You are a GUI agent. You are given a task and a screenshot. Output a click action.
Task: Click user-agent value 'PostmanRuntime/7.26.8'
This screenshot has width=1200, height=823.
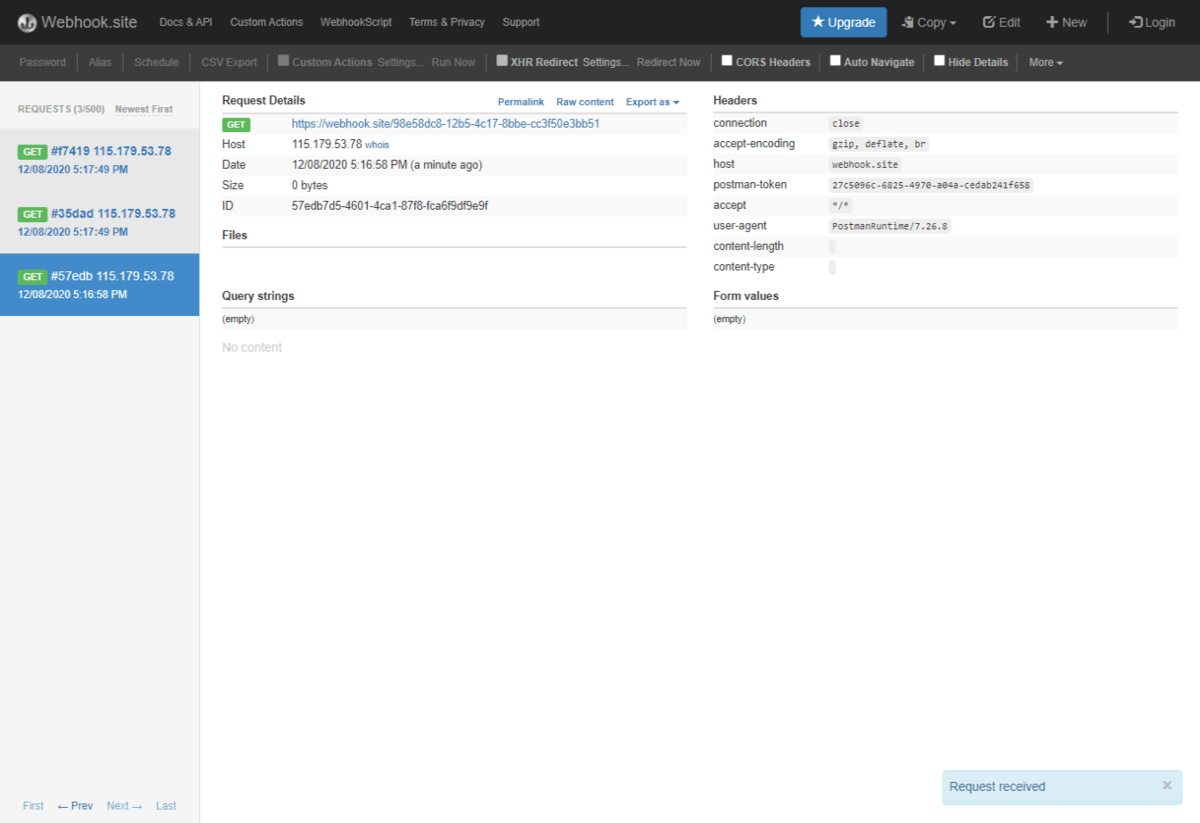click(890, 226)
